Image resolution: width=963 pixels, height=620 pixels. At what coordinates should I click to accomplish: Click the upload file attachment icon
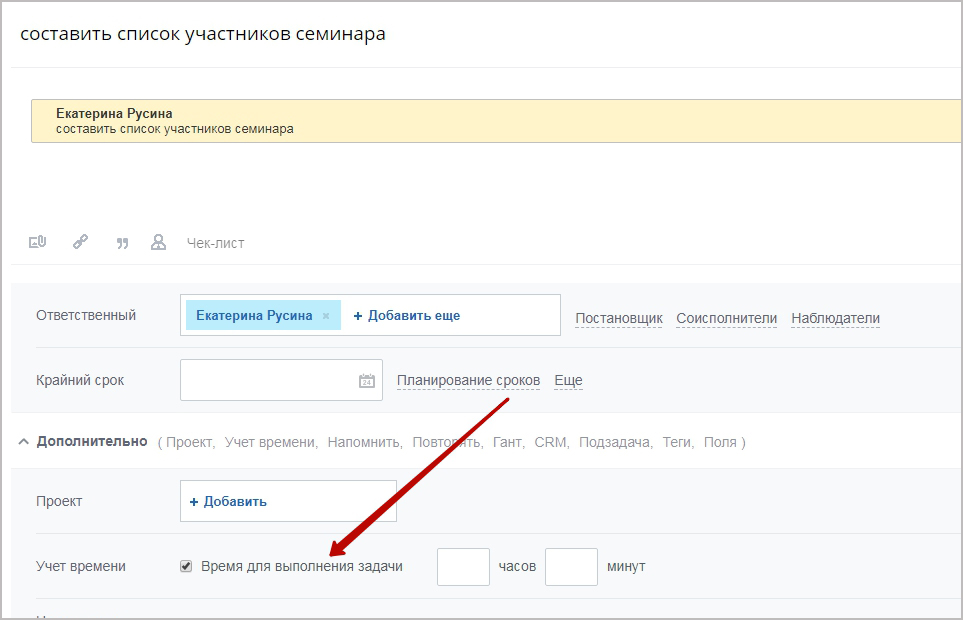coord(37,242)
